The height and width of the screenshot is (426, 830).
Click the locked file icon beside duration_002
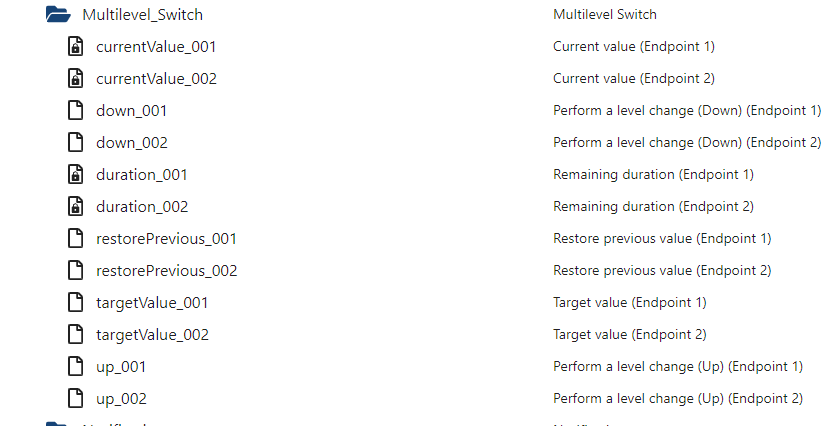pos(74,206)
